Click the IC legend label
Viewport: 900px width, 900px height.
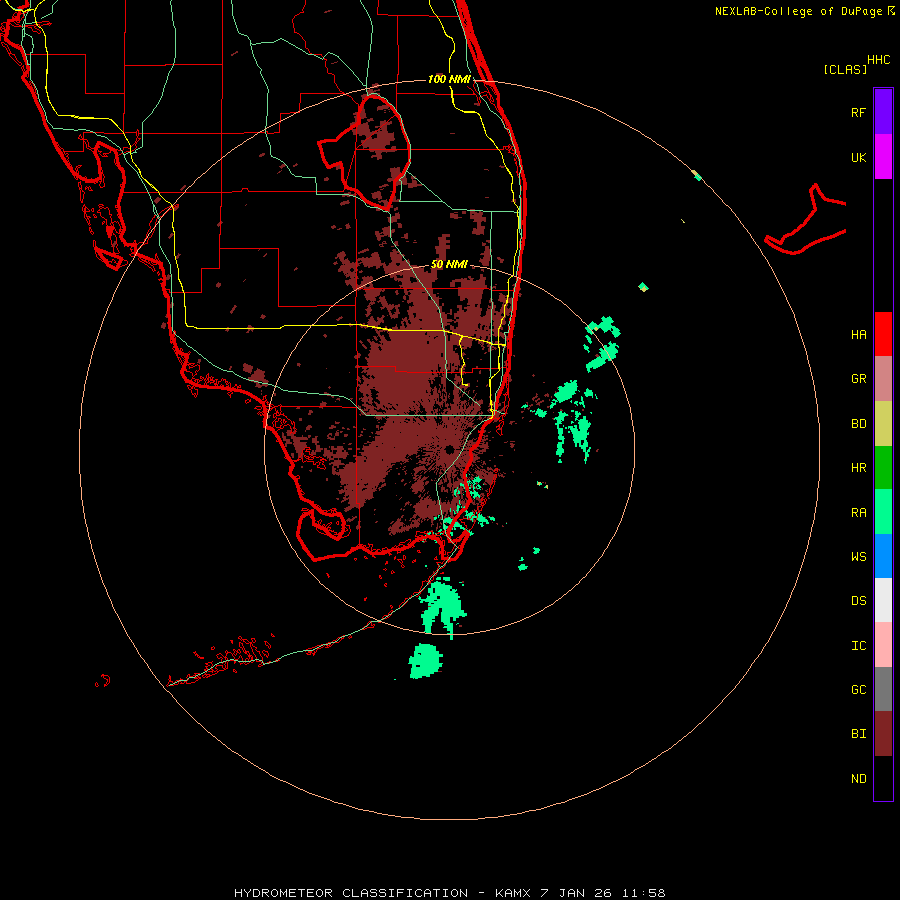[x=858, y=646]
